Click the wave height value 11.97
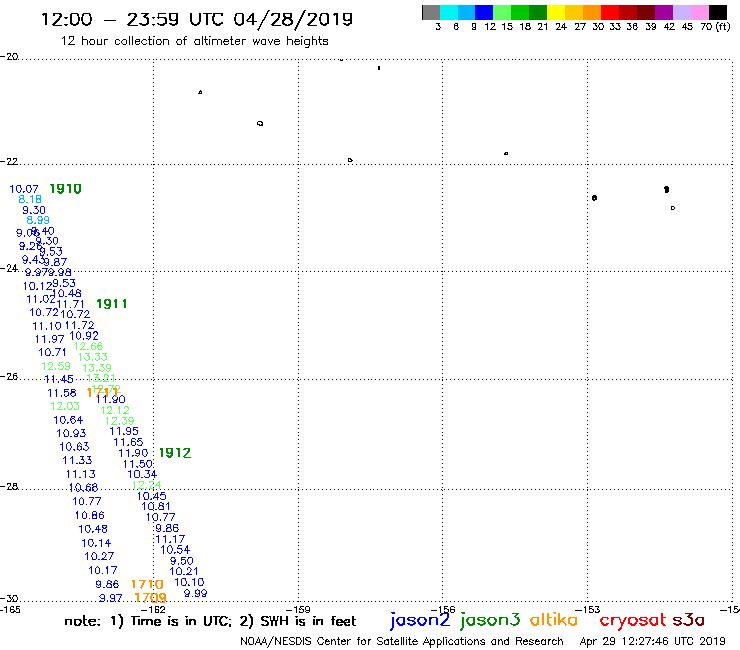Screen dimensions: 740x650 point(50,339)
